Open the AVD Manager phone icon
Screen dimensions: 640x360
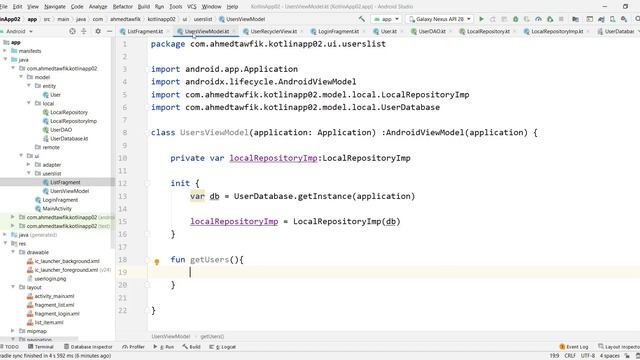click(x=612, y=19)
